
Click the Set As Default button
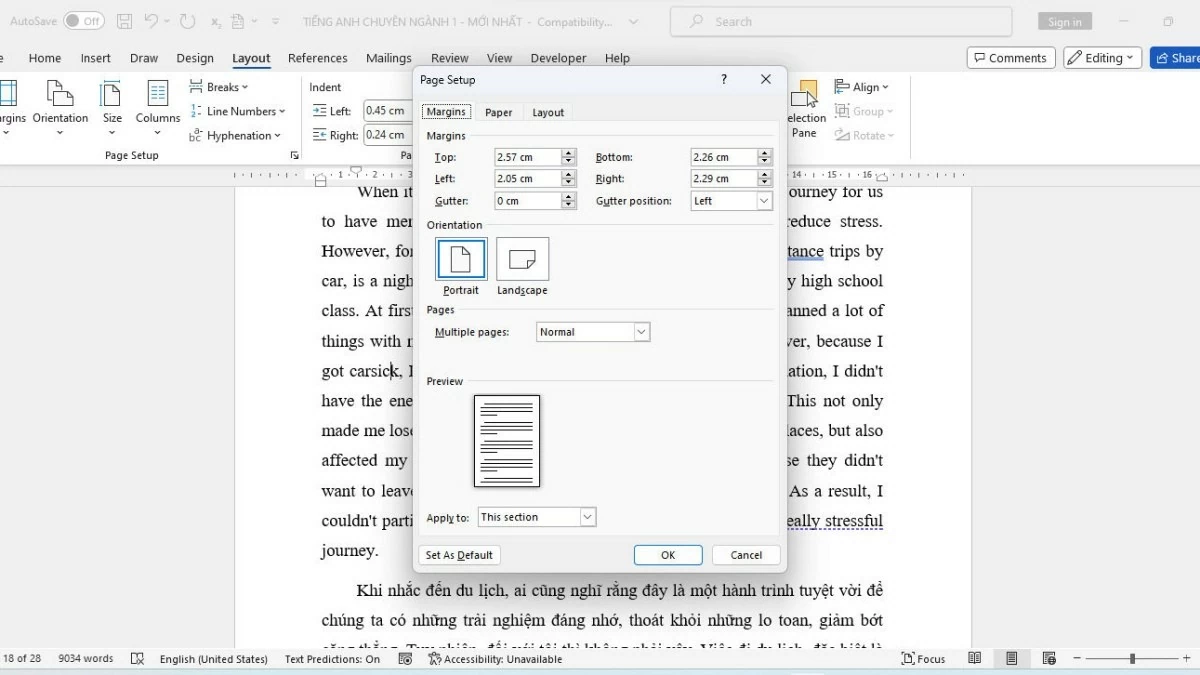(x=459, y=554)
